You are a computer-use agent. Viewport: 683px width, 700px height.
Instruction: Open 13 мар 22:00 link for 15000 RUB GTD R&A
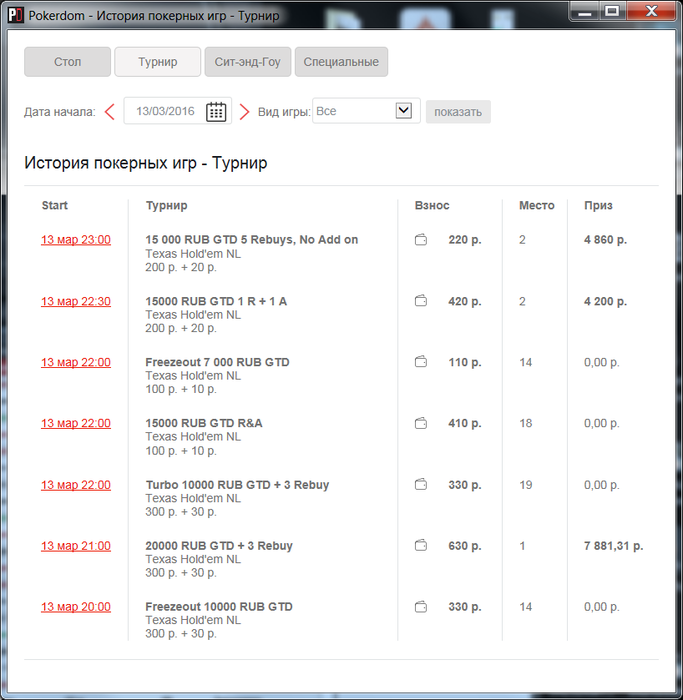tap(76, 423)
